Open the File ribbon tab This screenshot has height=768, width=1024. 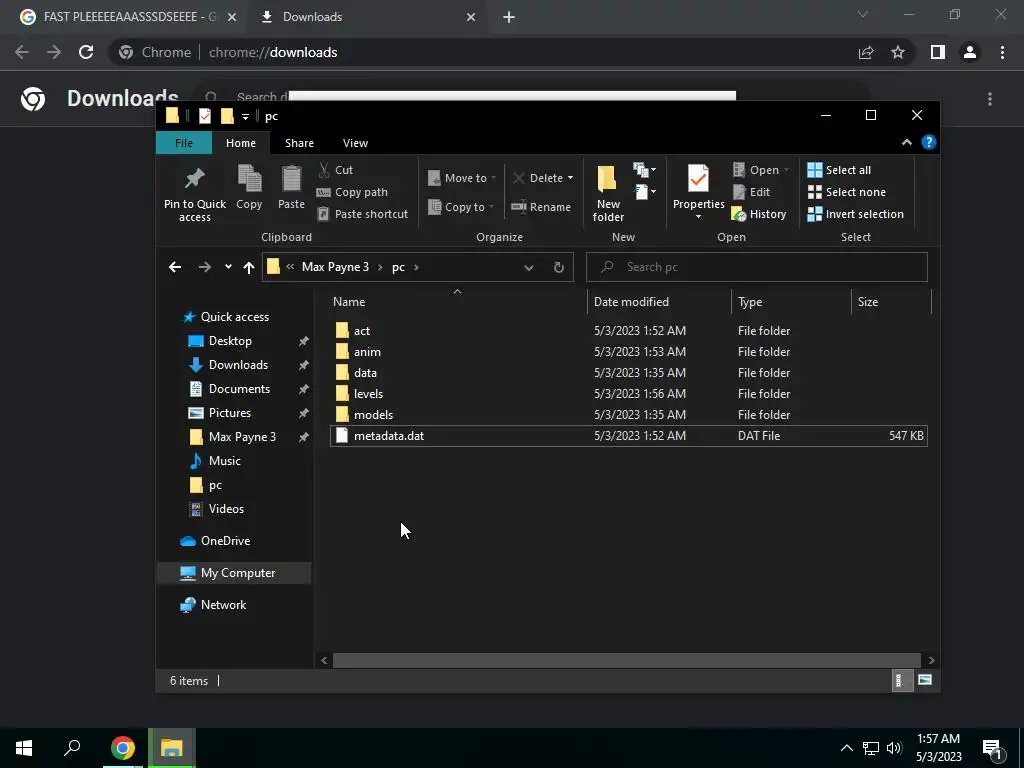184,143
